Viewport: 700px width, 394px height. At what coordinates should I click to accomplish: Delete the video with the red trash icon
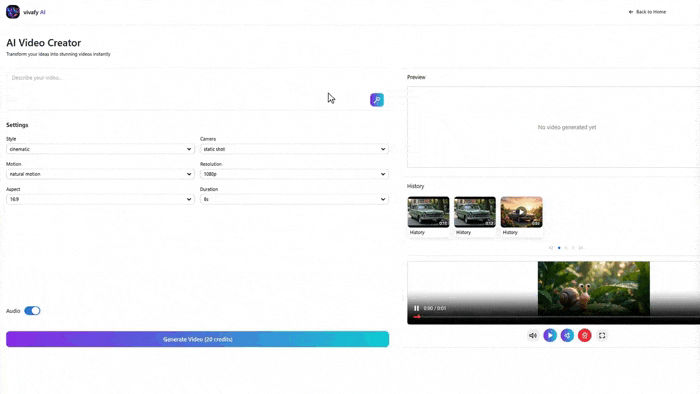pos(585,335)
